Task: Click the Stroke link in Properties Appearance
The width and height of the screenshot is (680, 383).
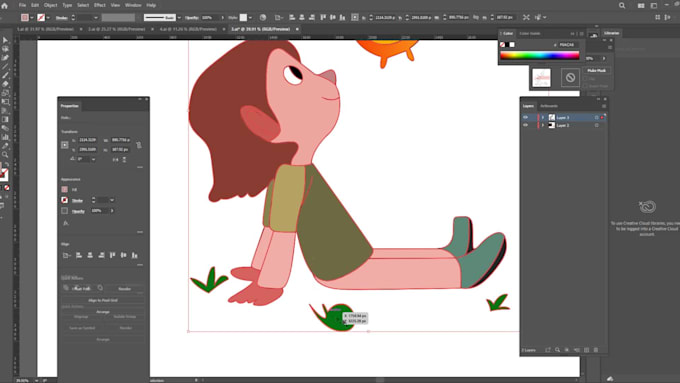Action: [77, 200]
